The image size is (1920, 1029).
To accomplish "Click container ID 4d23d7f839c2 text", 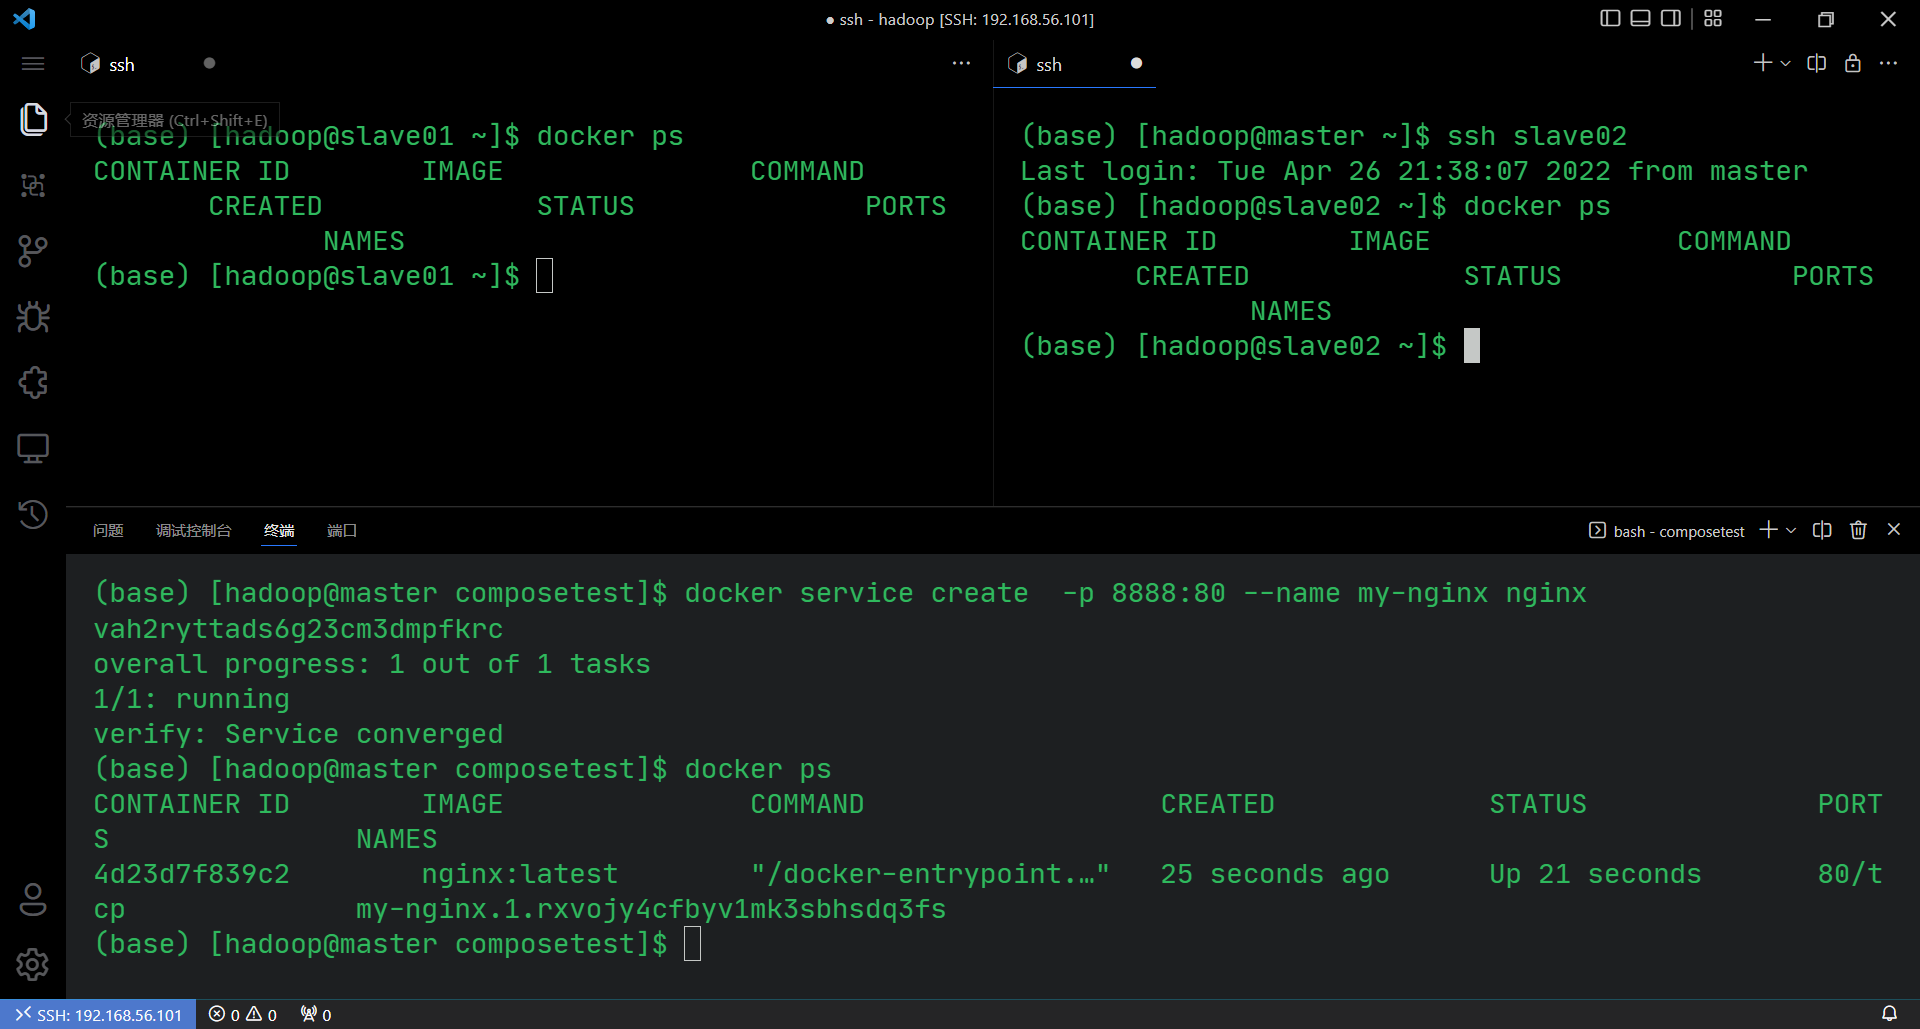I will [x=191, y=874].
